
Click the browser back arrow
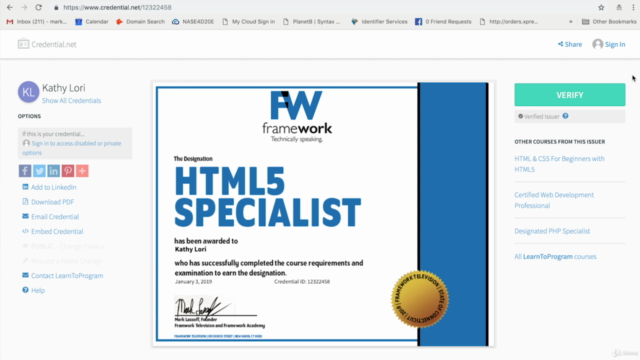(10, 7)
